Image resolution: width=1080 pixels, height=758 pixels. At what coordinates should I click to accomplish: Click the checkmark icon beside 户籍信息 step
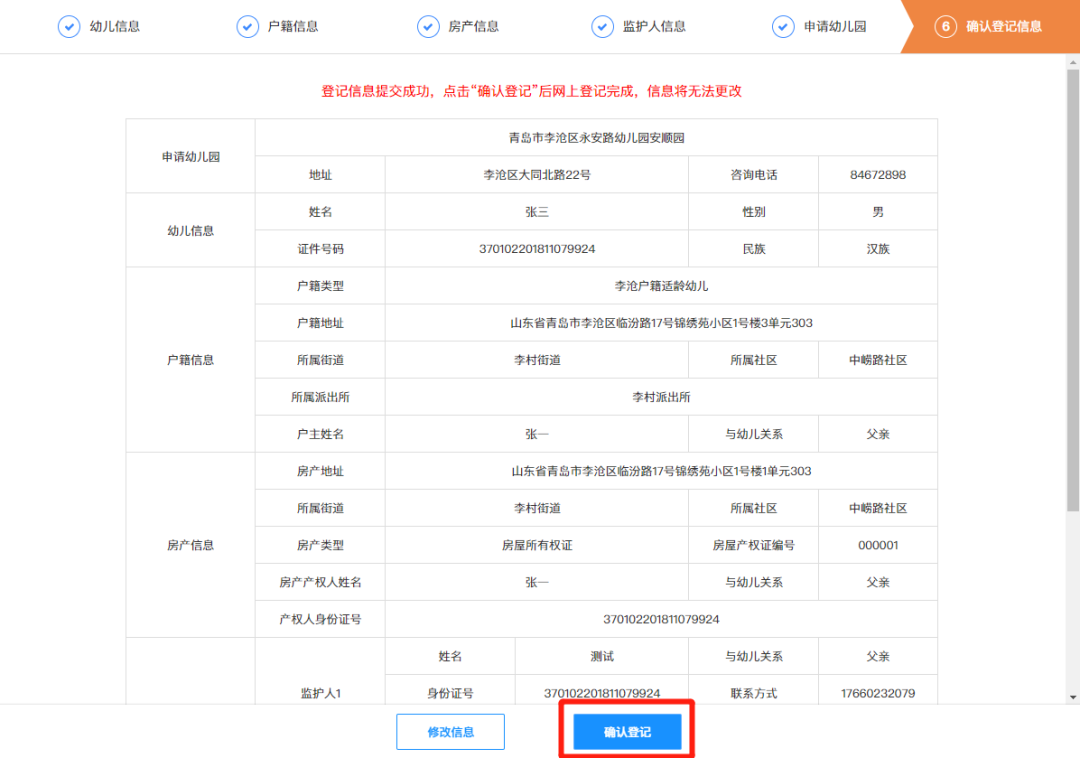(x=247, y=27)
